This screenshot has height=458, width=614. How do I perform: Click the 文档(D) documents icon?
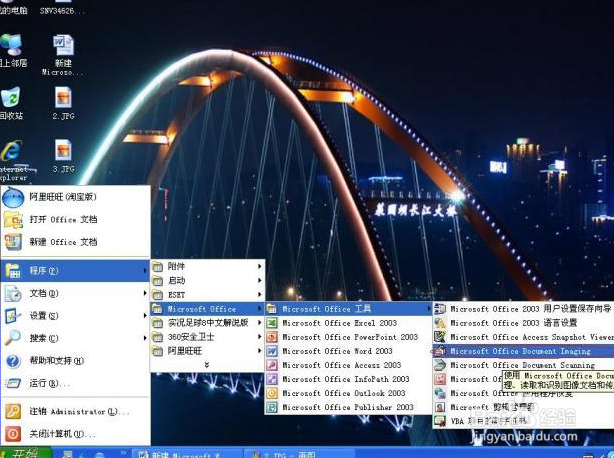click(13, 293)
